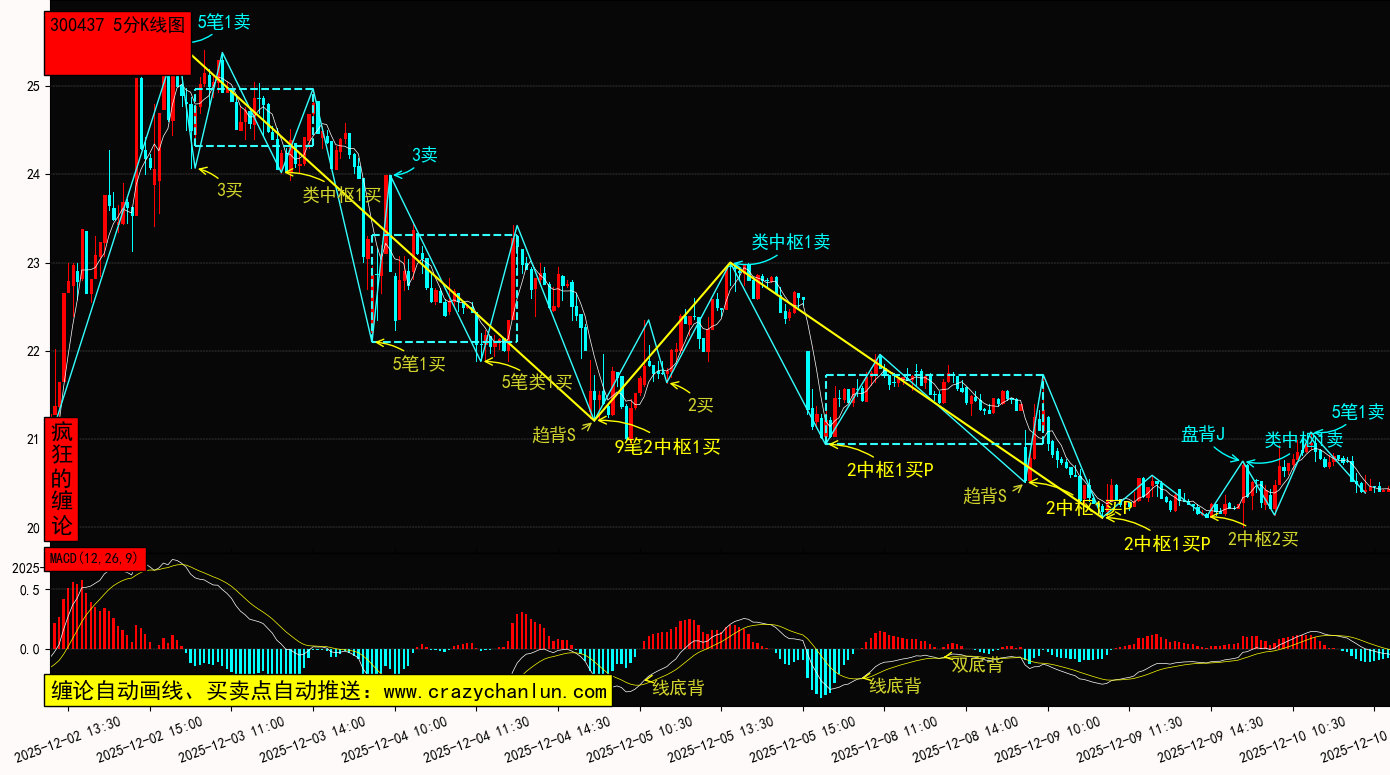The height and width of the screenshot is (775, 1390).
Task: Select the 类中枢1买 signal label
Action: coord(342,195)
